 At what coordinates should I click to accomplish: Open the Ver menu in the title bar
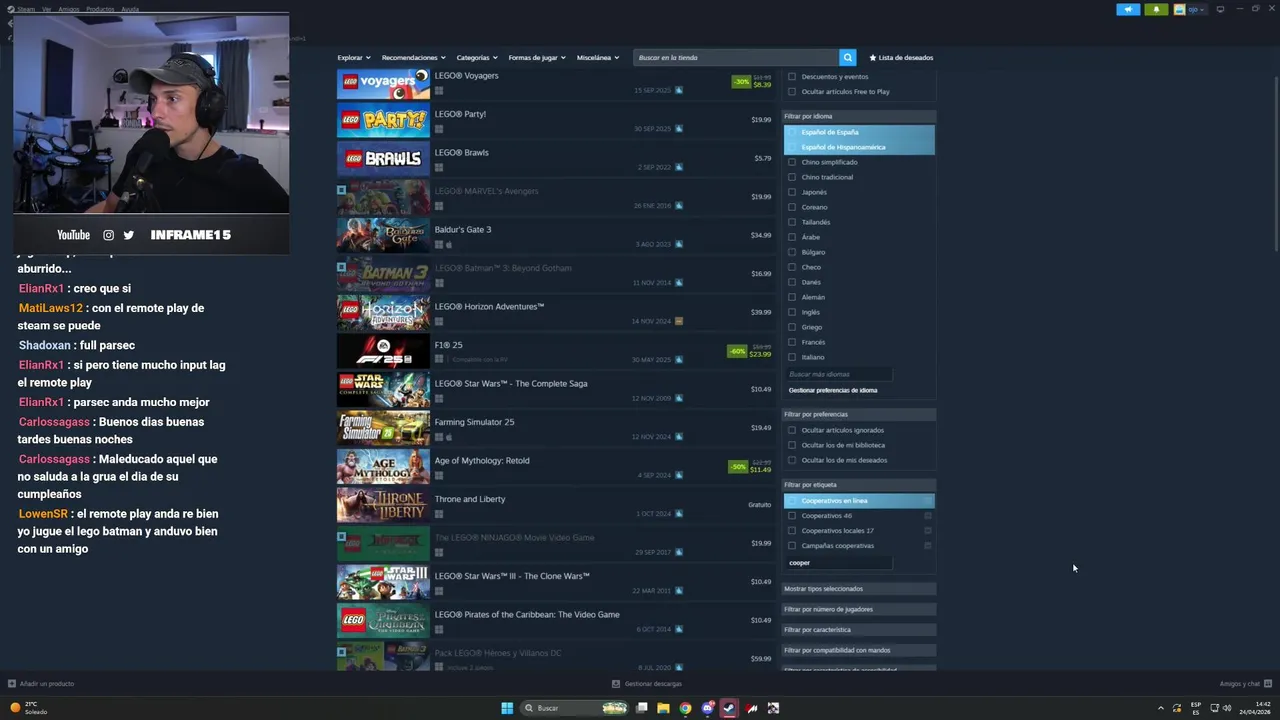pos(46,9)
